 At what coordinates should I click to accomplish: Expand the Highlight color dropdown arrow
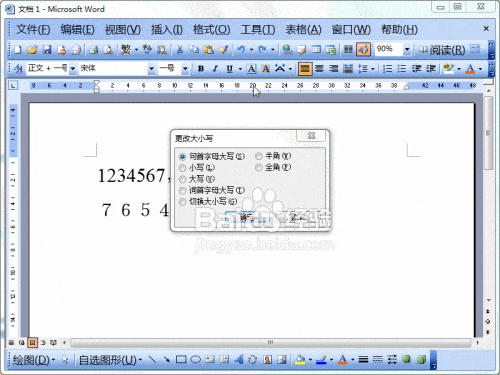click(x=459, y=69)
